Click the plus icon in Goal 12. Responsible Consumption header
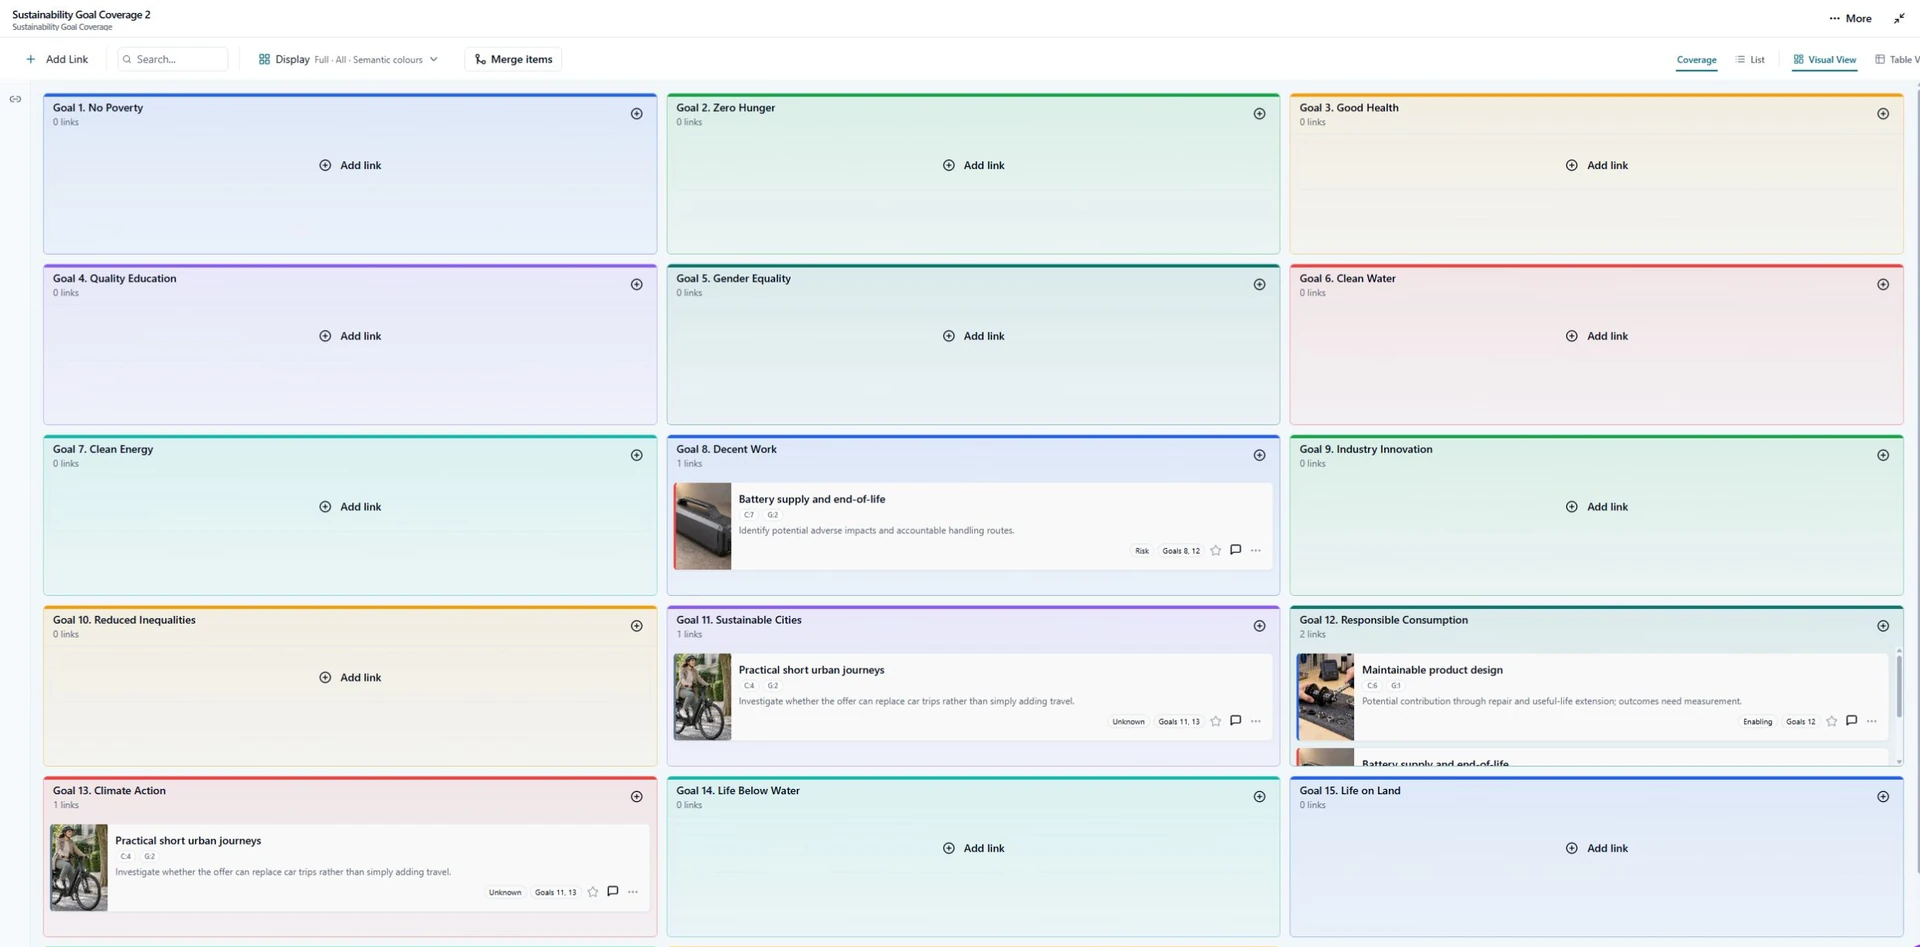The width and height of the screenshot is (1920, 947). coord(1883,626)
